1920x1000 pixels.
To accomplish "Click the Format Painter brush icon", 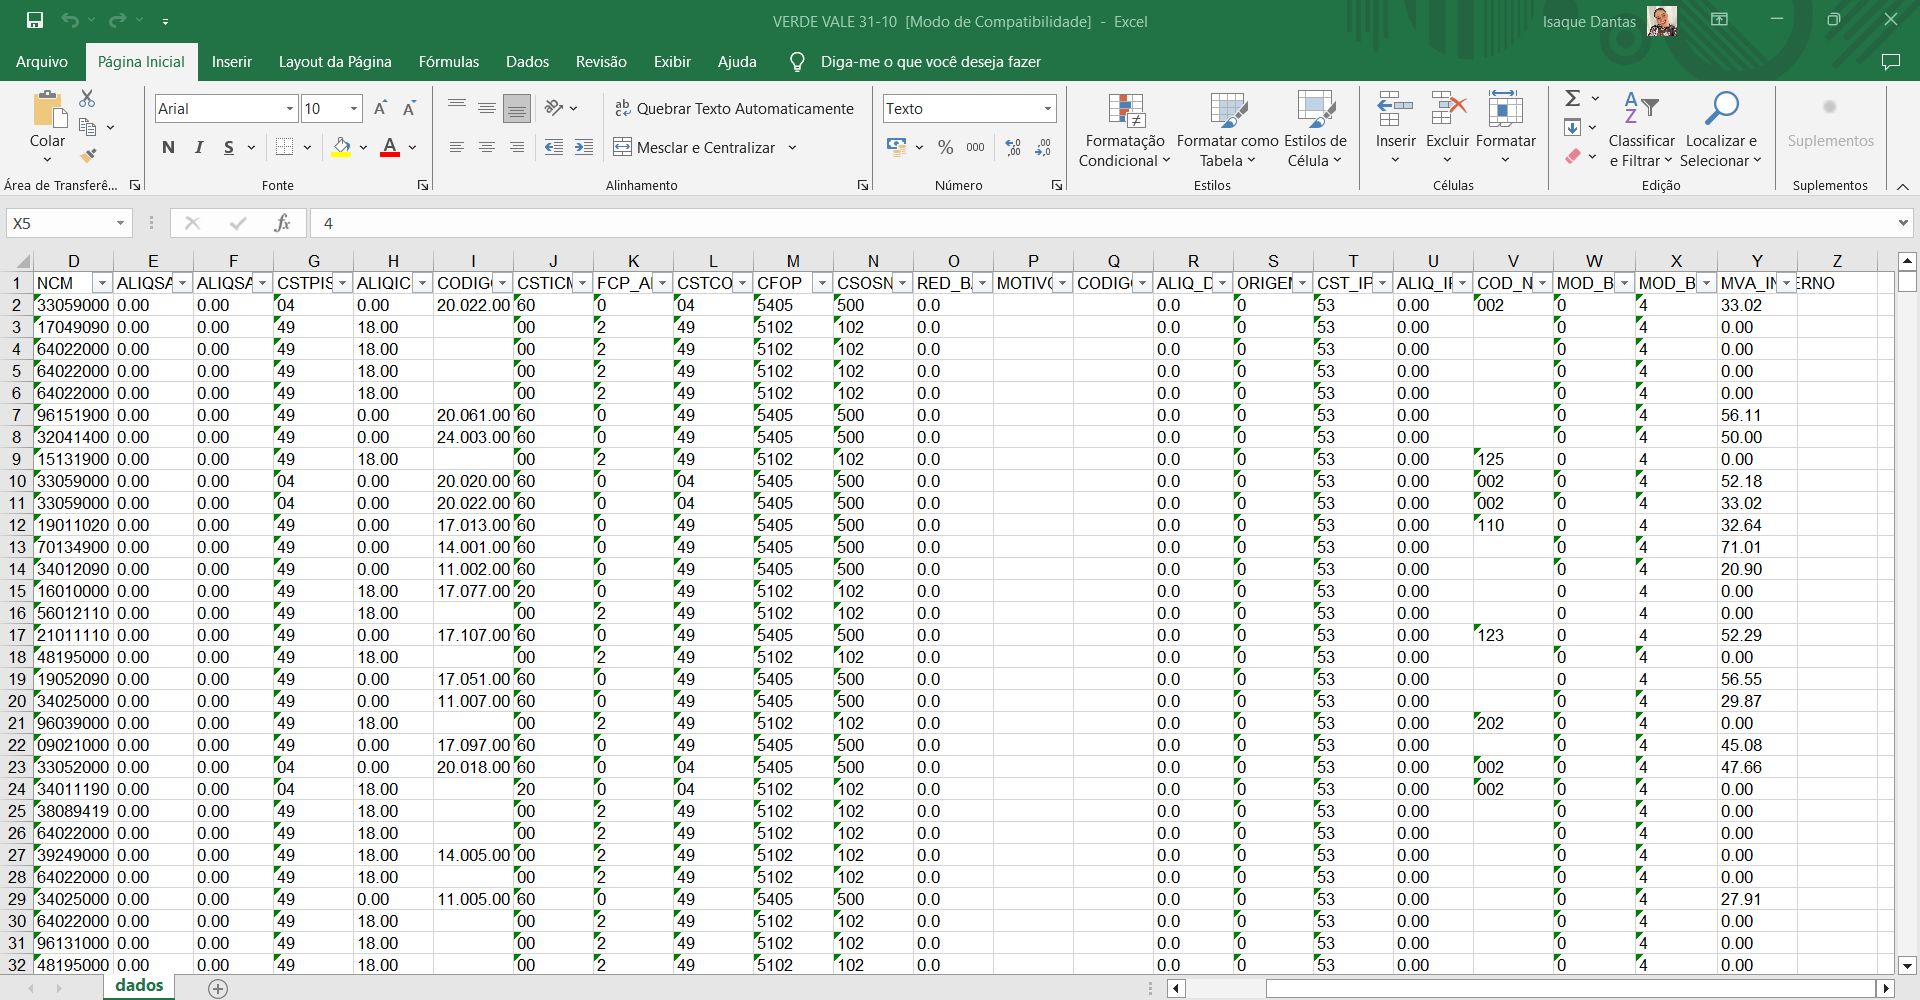I will [88, 155].
